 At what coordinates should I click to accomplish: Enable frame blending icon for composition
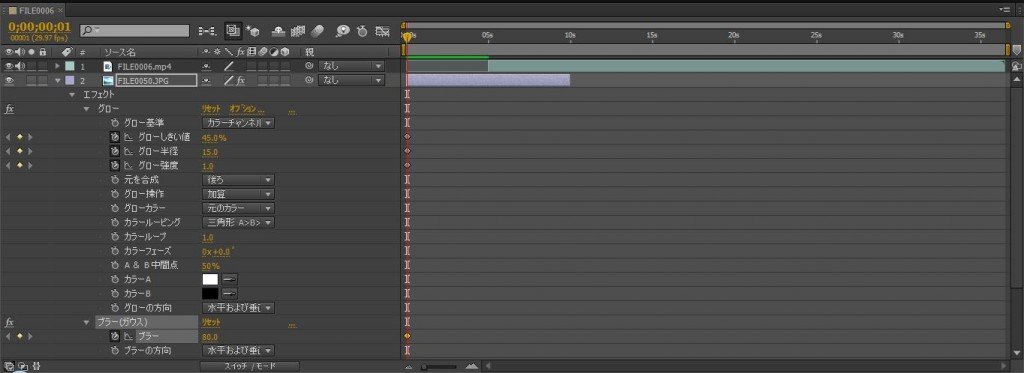(x=298, y=31)
